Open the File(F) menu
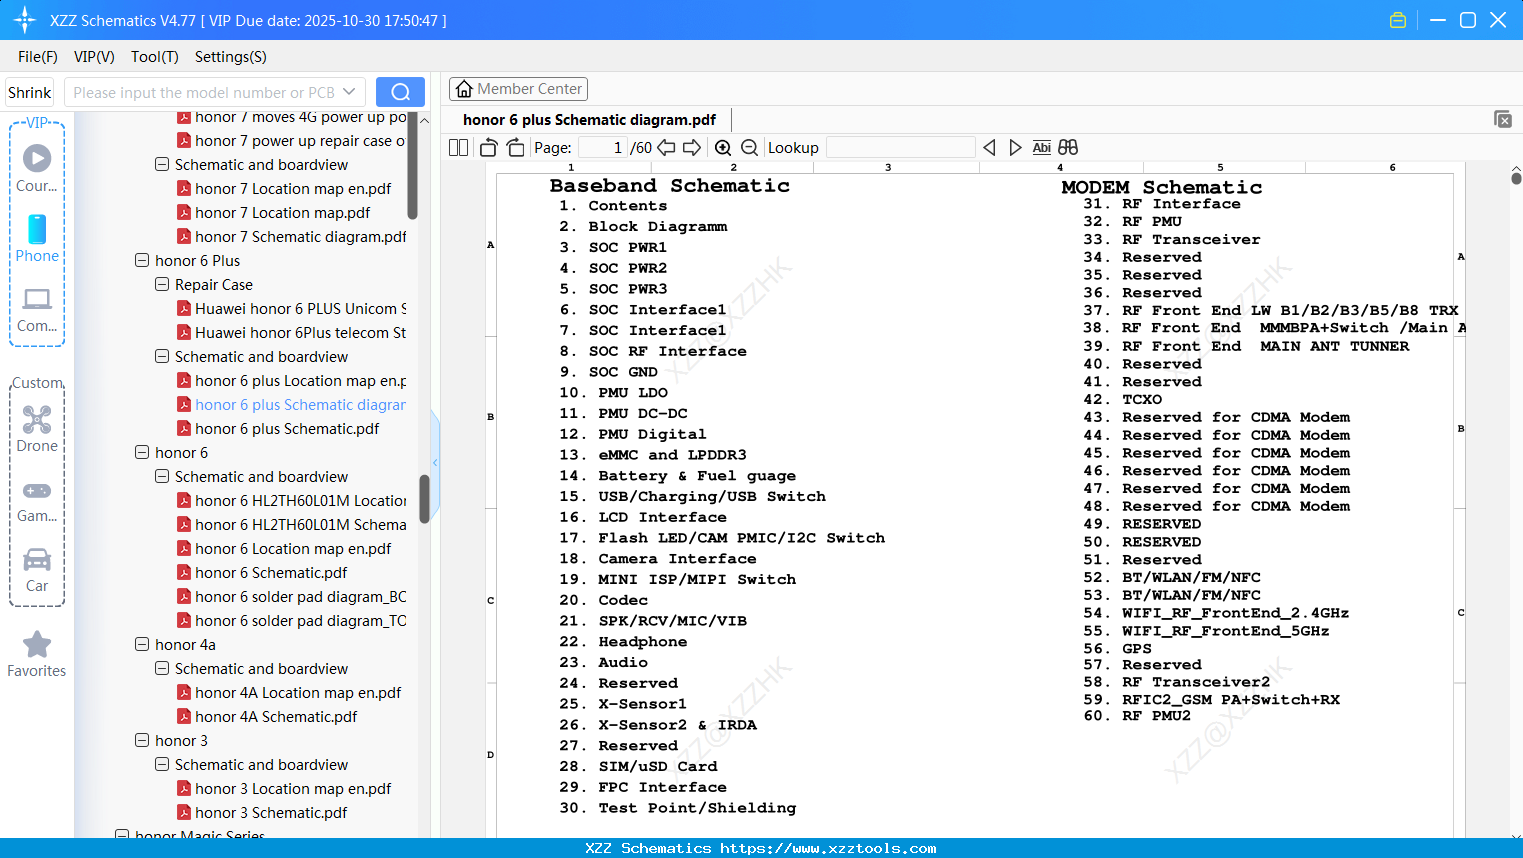This screenshot has height=858, width=1523. pyautogui.click(x=38, y=57)
